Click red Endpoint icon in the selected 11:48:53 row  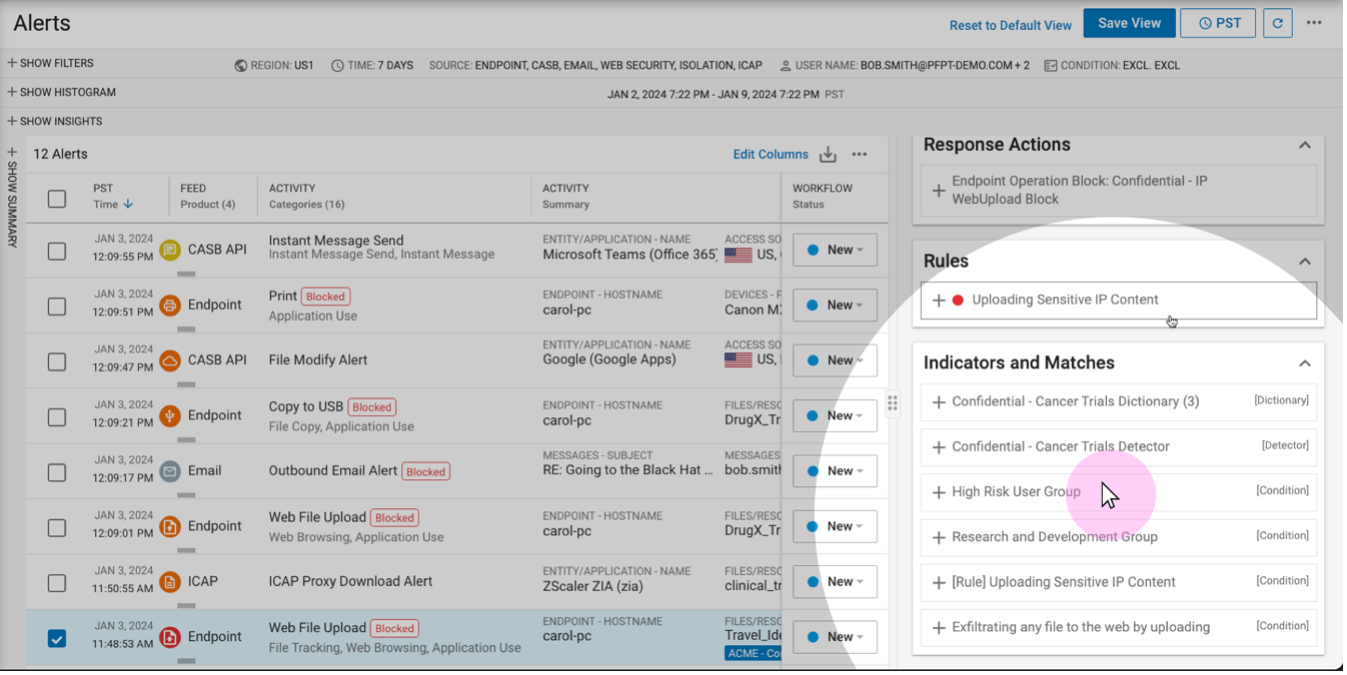170,636
